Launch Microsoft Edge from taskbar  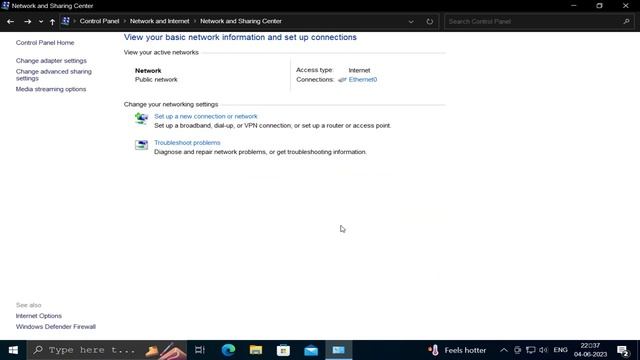pos(228,350)
